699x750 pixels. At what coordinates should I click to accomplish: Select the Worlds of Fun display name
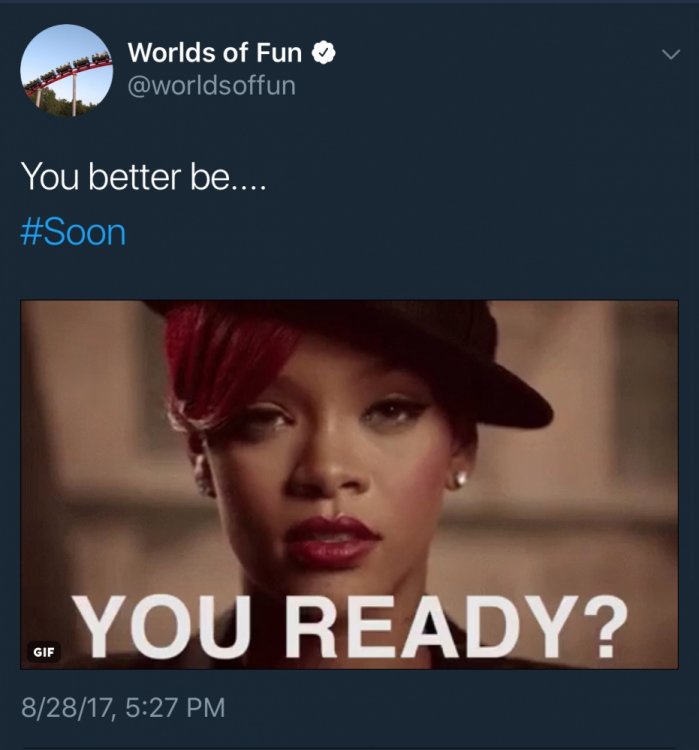tap(215, 52)
